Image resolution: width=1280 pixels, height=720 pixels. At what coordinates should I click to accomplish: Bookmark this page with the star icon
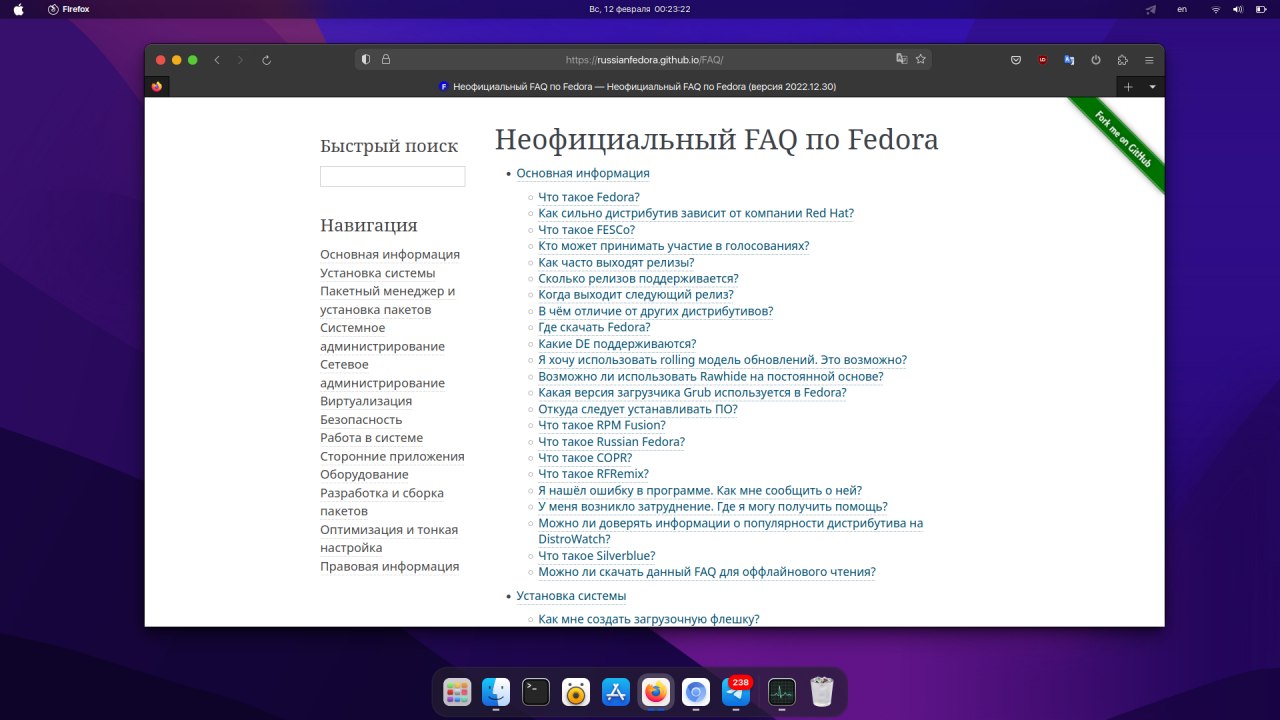921,59
